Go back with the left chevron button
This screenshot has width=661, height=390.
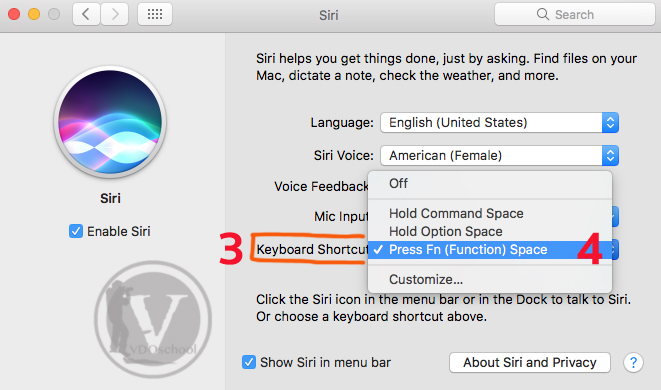point(86,14)
